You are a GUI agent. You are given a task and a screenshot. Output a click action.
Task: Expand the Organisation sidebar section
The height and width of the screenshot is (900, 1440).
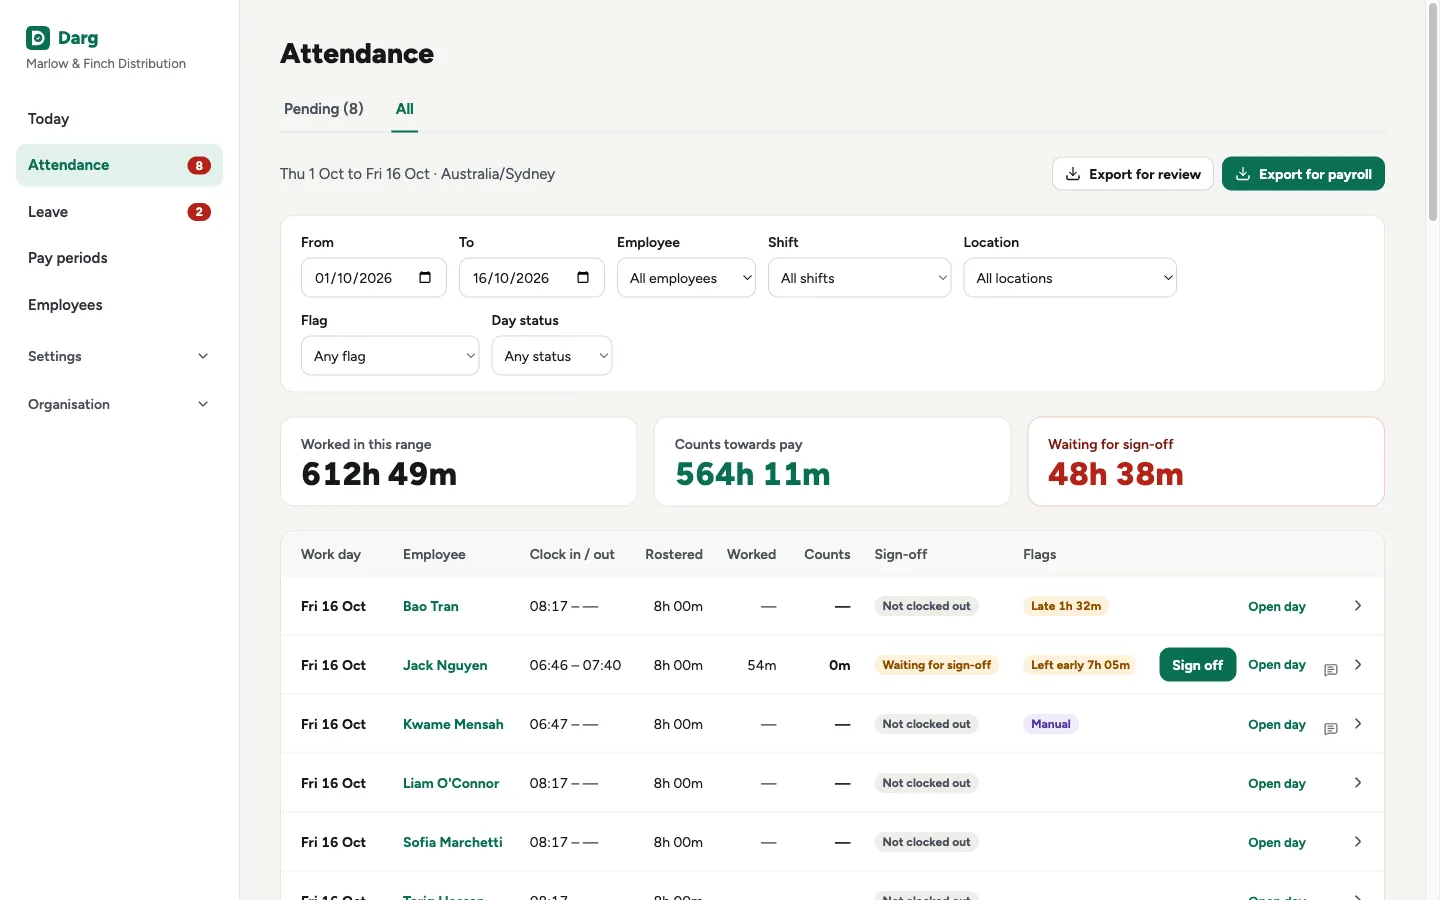[x=119, y=404]
